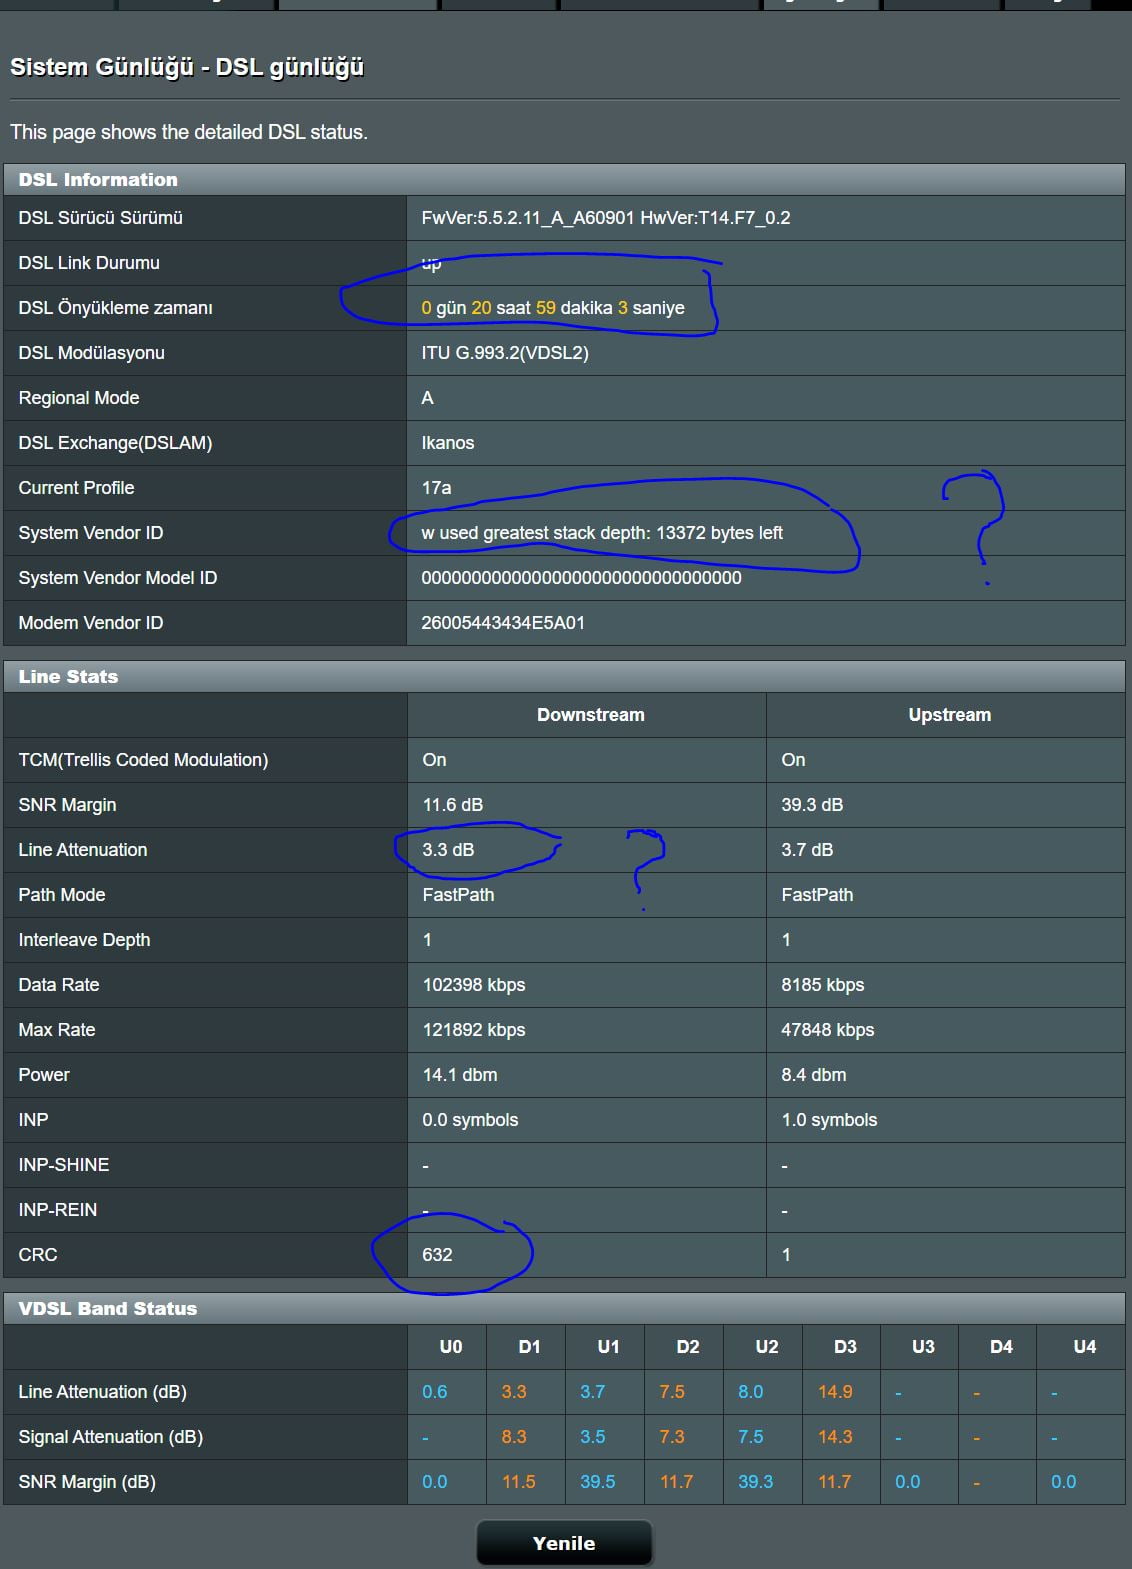
Task: Click the downstream SNR Margin 11.6 dB value
Action: click(x=452, y=805)
